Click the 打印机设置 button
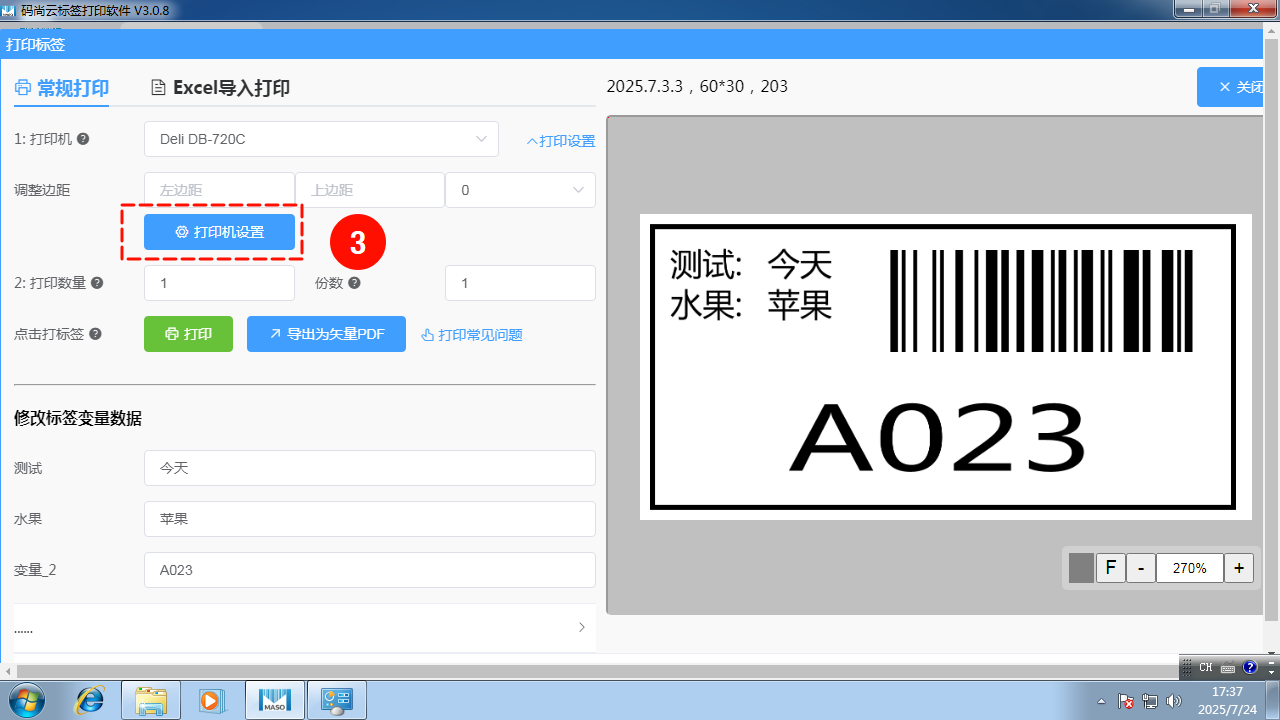This screenshot has height=720, width=1280. (x=220, y=232)
